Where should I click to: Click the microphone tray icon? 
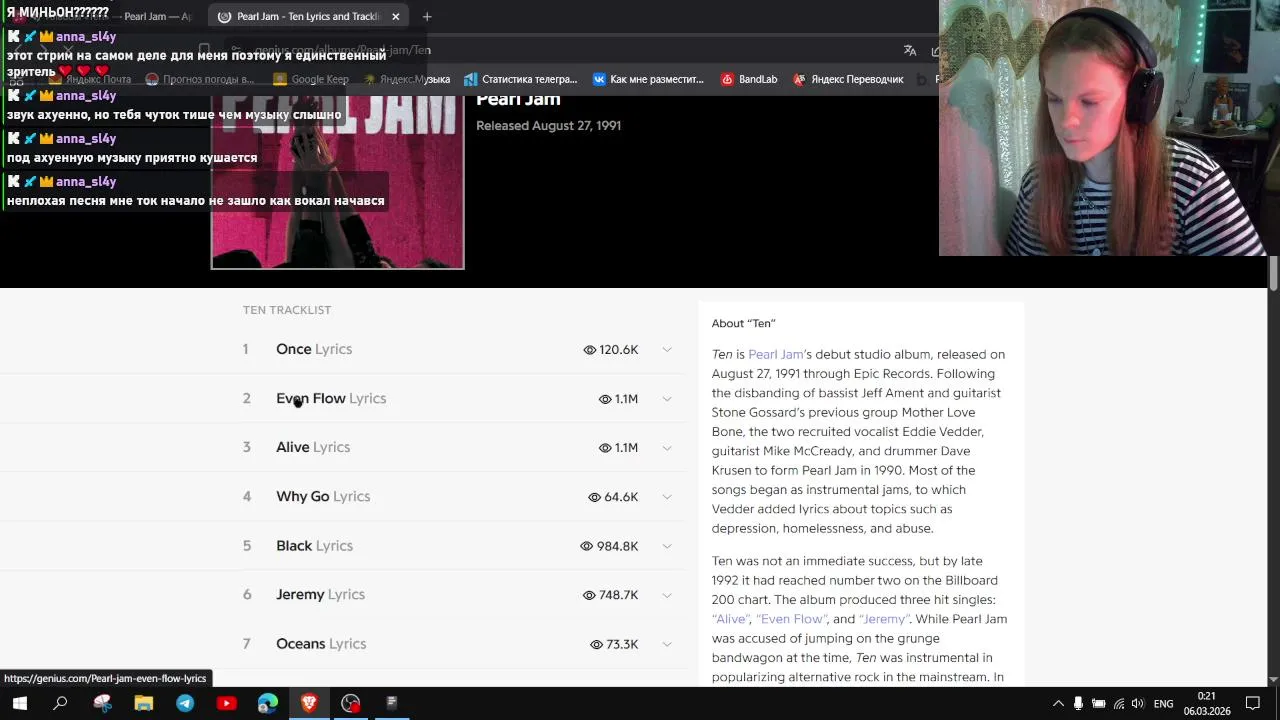(x=1078, y=704)
